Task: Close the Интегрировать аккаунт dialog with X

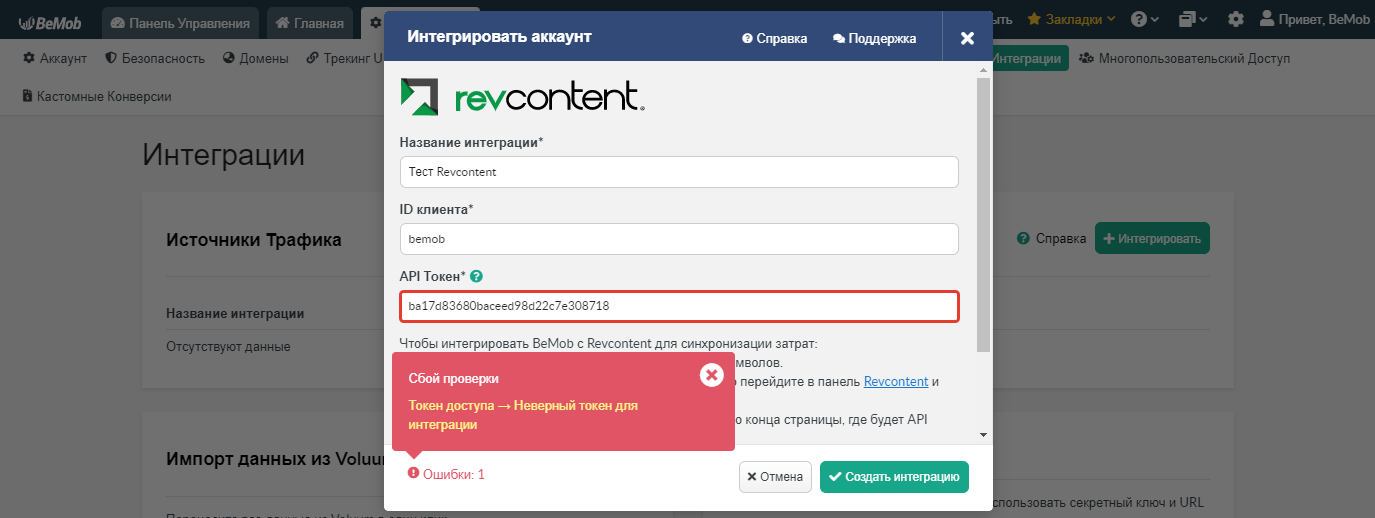Action: click(x=967, y=38)
